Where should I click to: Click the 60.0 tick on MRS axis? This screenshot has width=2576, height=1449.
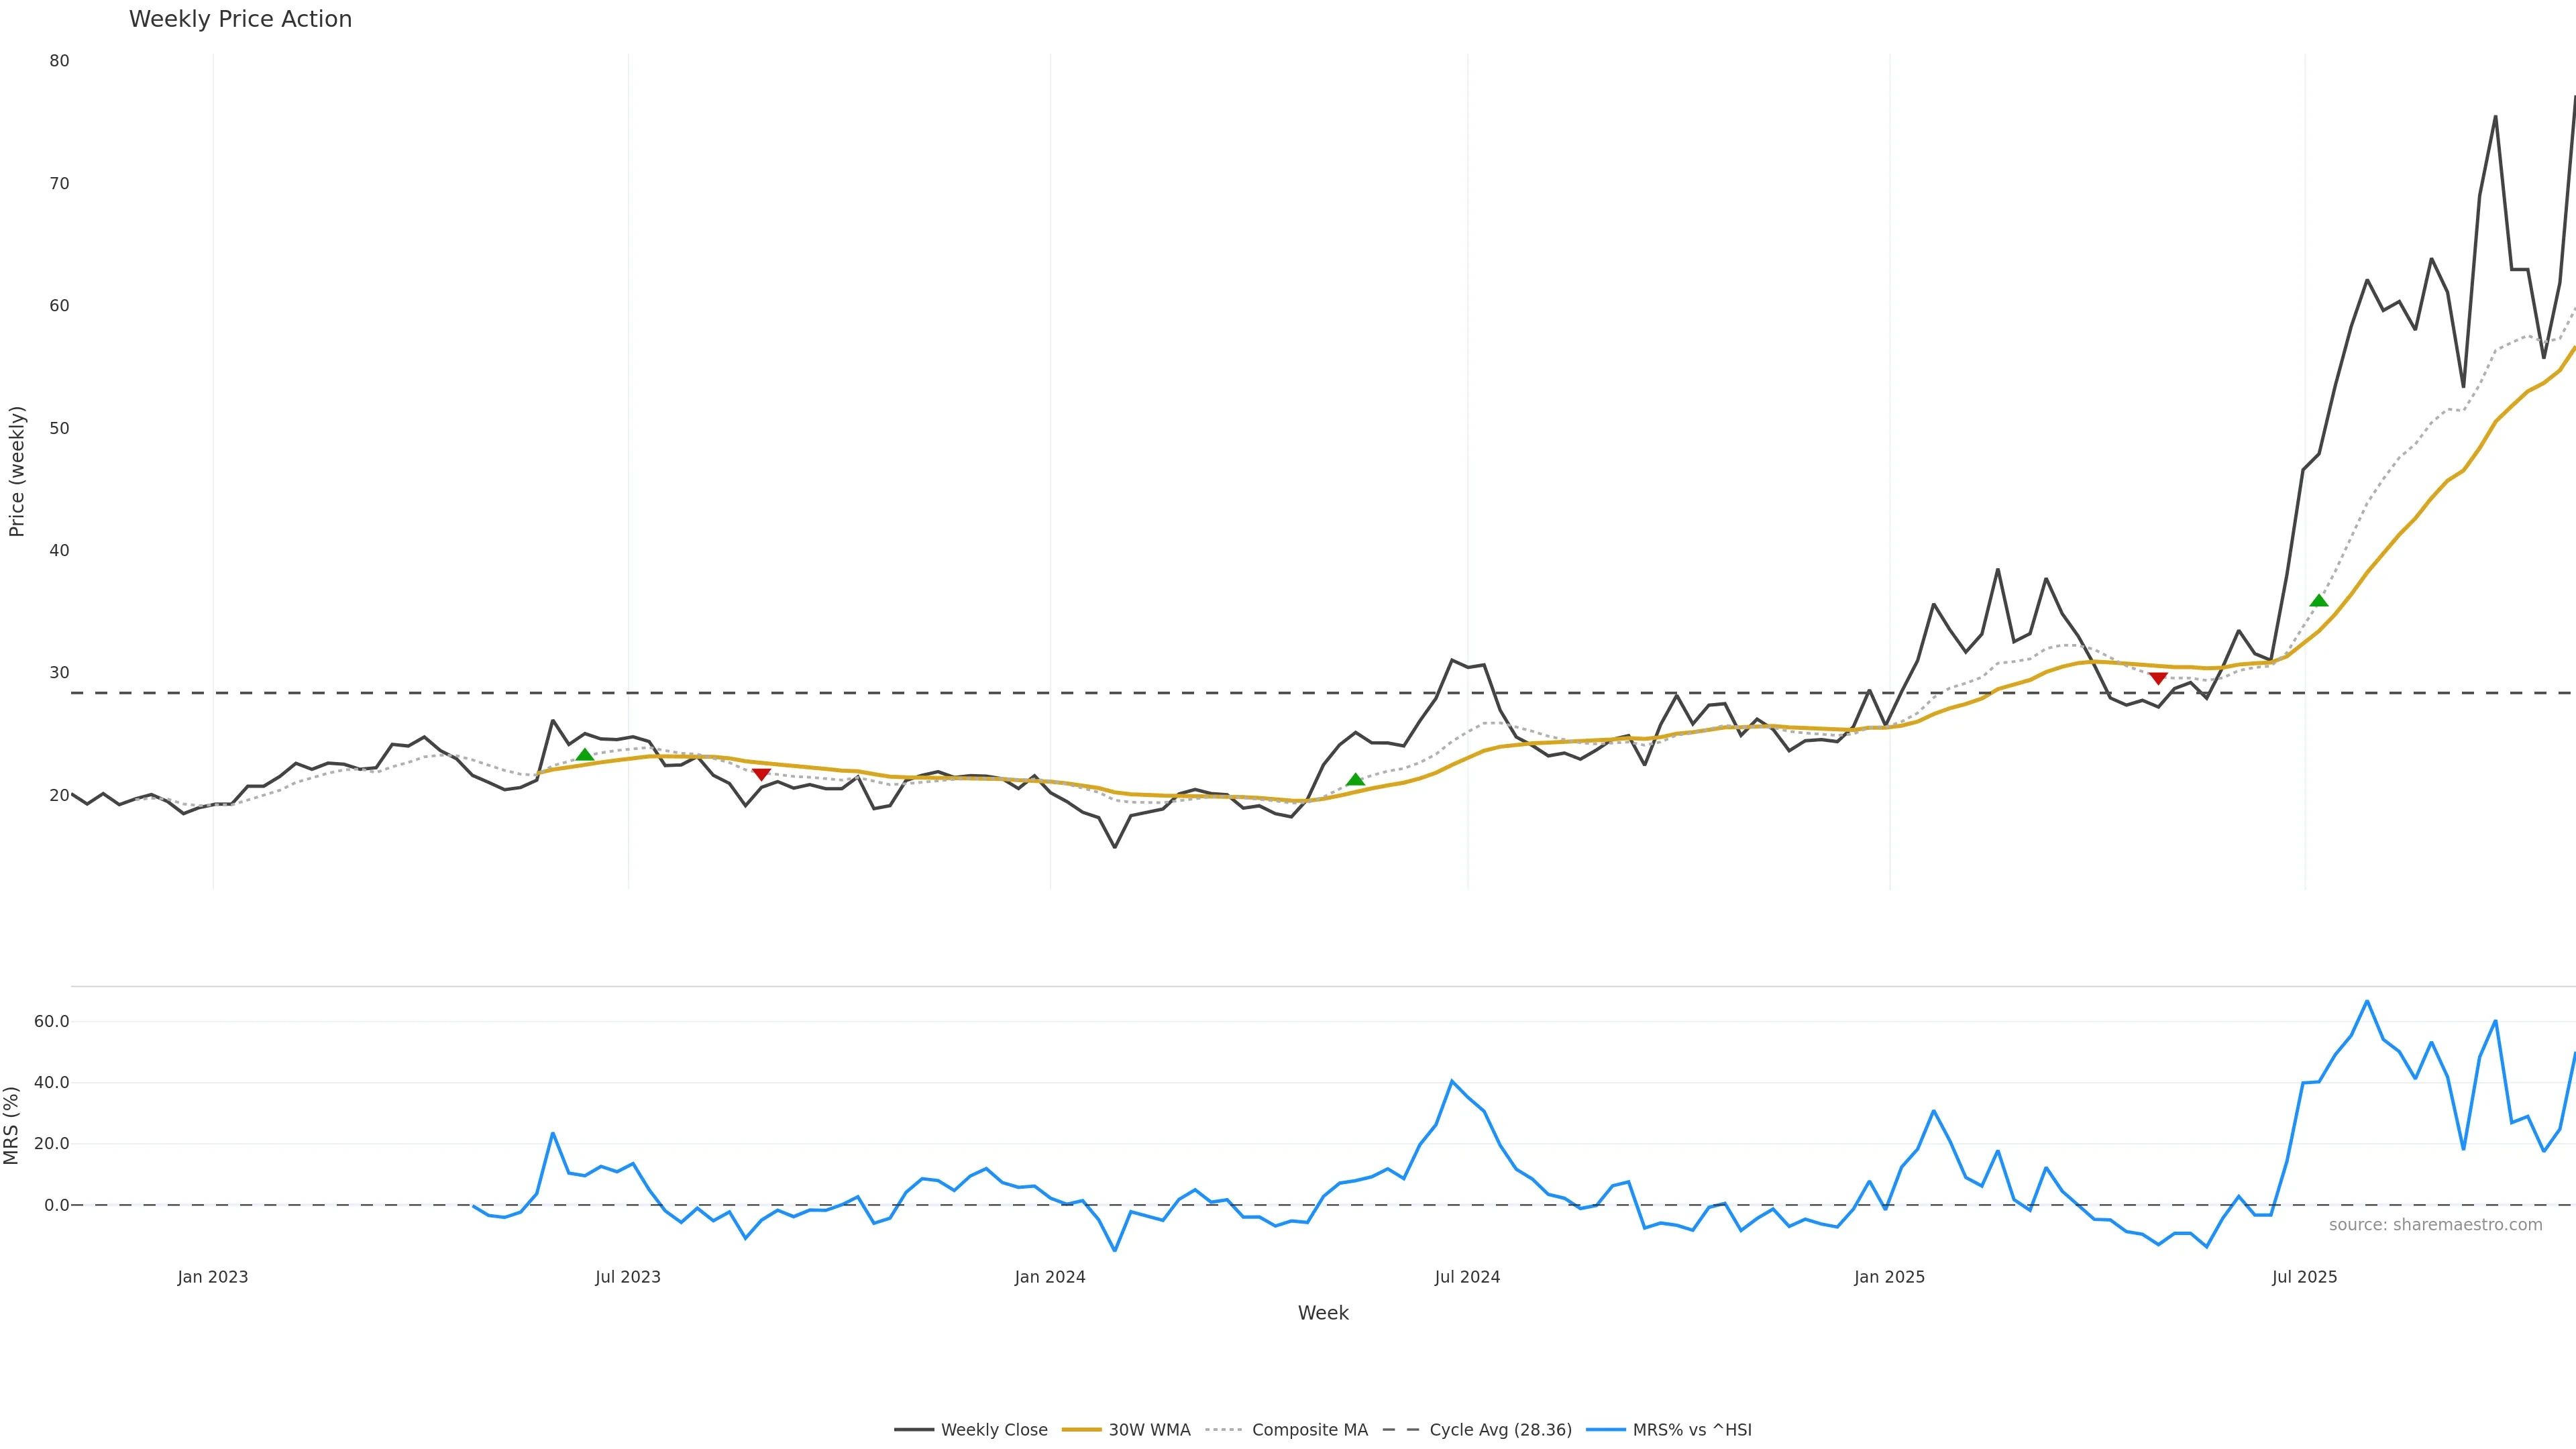tap(52, 1021)
